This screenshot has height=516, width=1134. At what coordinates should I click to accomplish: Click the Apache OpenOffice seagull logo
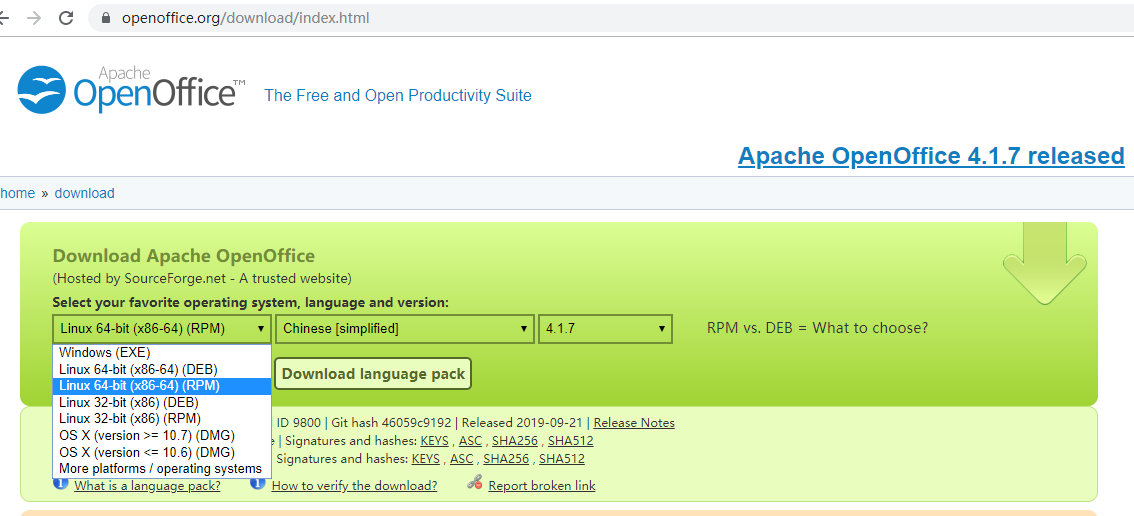pyautogui.click(x=42, y=90)
